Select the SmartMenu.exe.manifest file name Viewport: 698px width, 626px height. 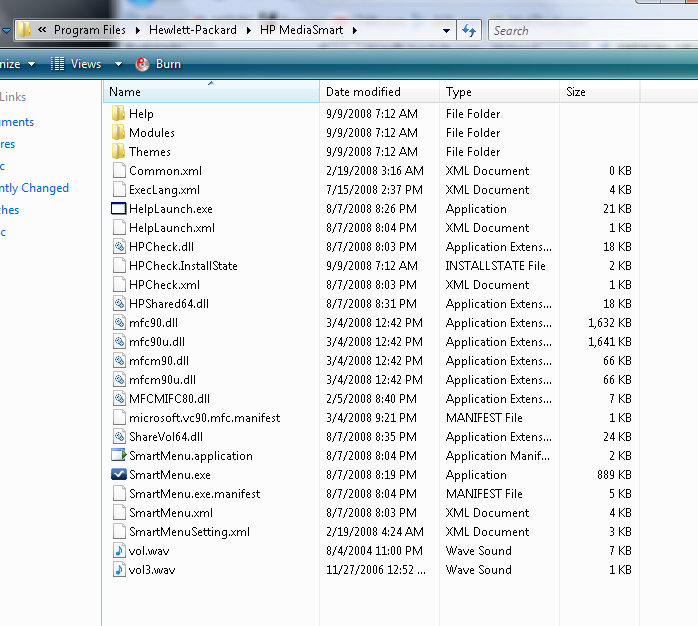click(195, 494)
